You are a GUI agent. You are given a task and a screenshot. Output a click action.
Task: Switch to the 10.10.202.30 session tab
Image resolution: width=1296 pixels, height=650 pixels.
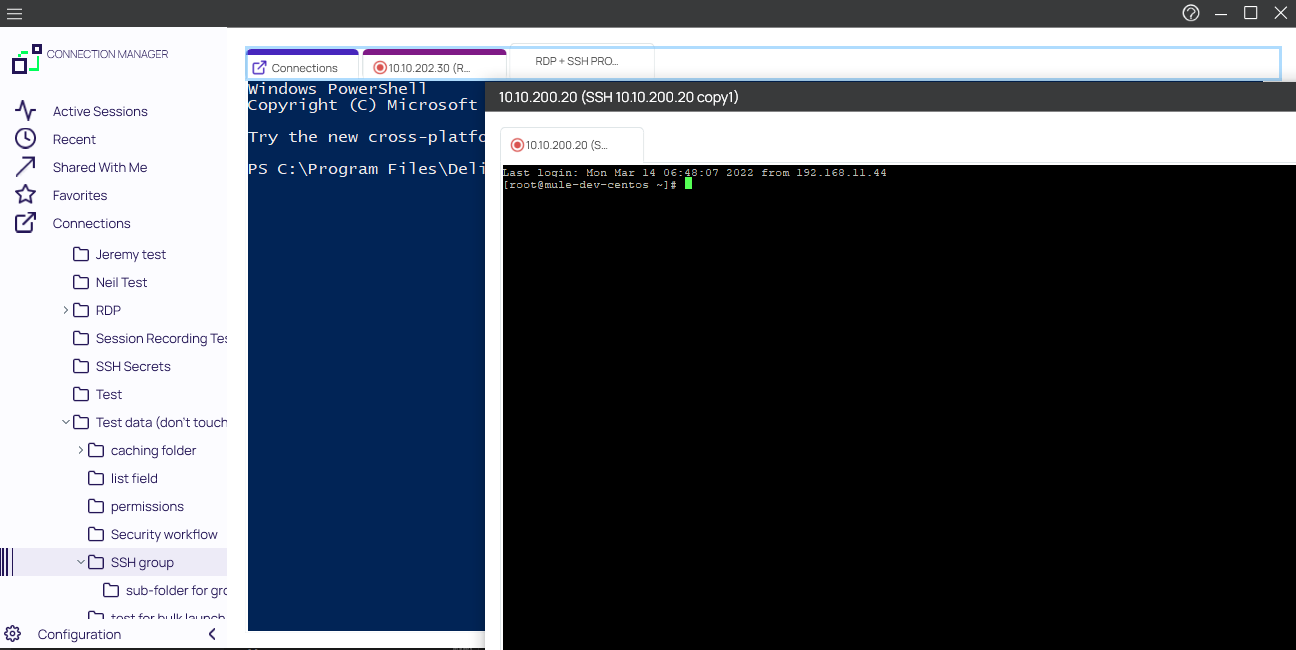(432, 67)
